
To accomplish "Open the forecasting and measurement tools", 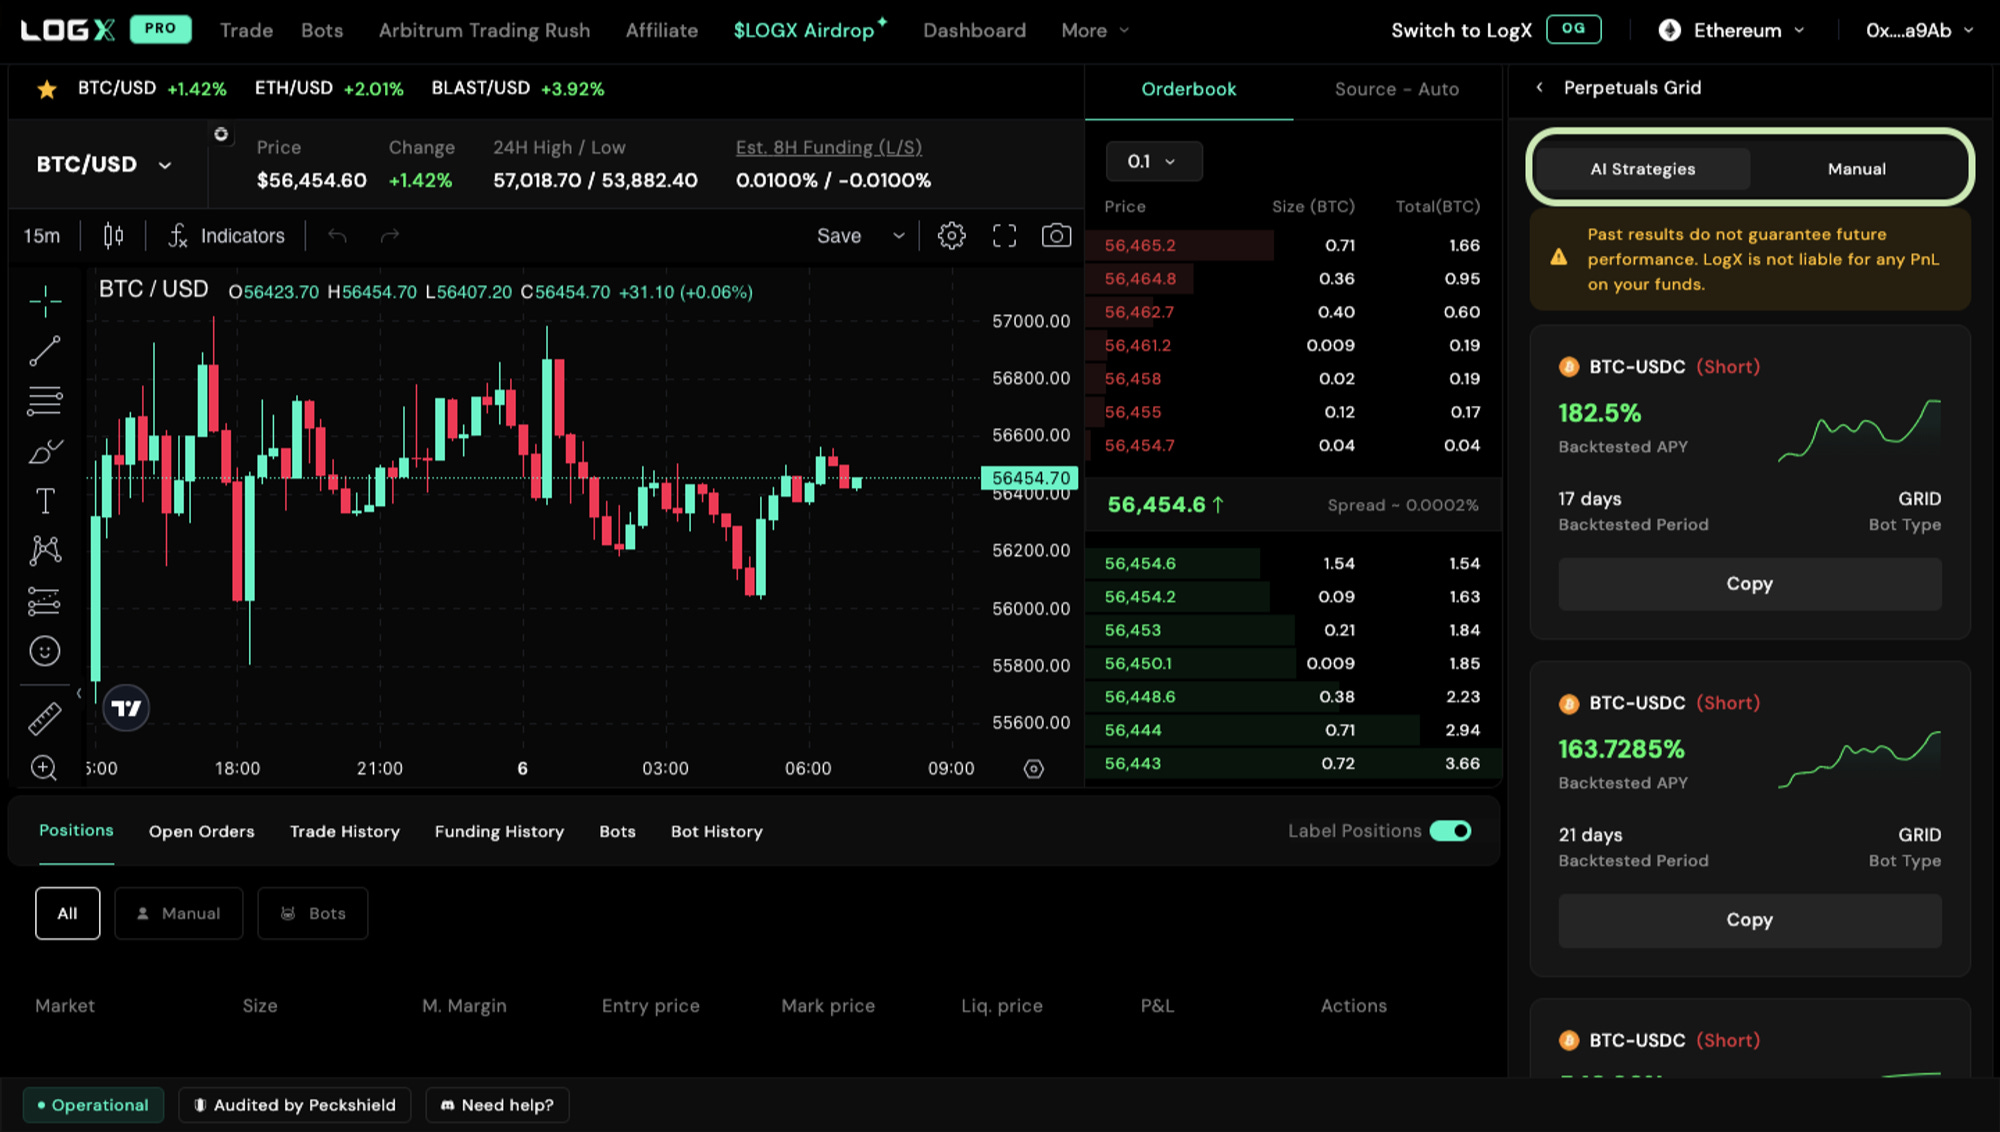I will coord(45,601).
